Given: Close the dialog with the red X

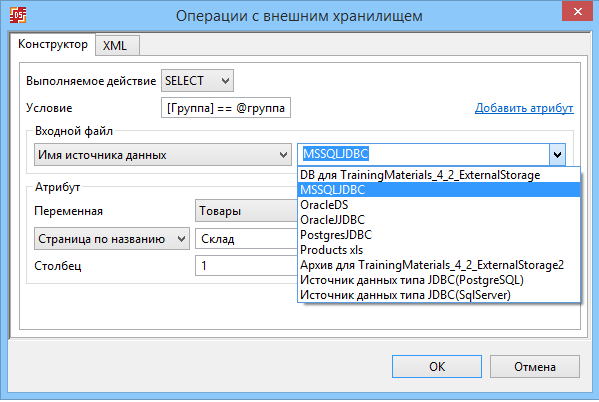Looking at the screenshot, I should click(x=577, y=11).
